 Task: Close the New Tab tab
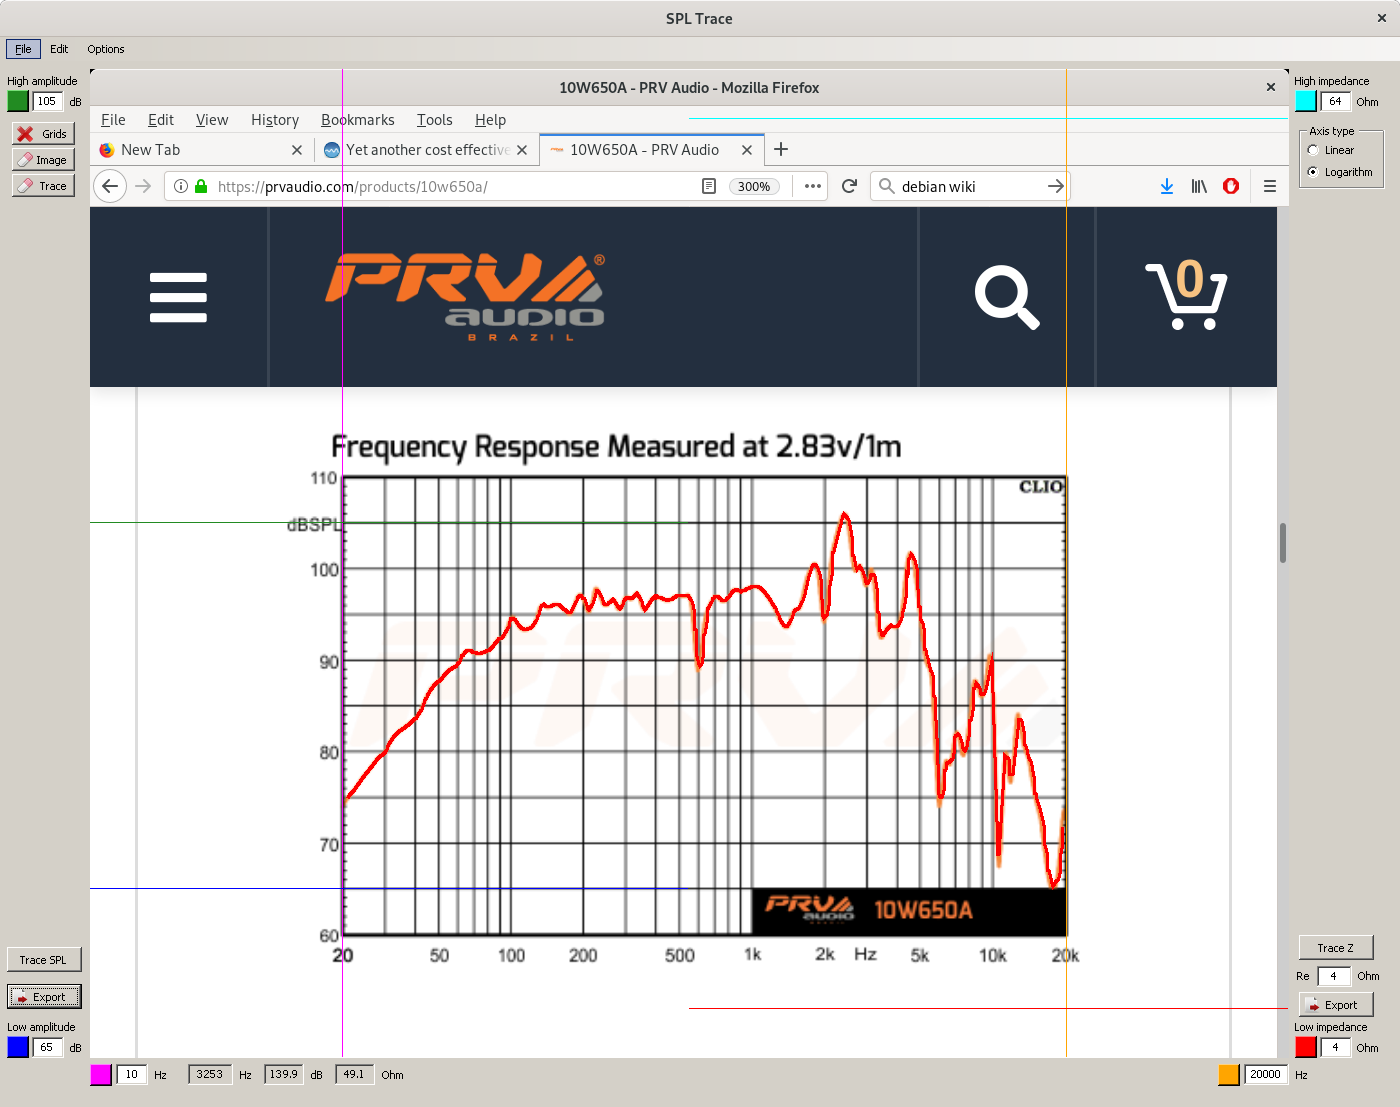[x=296, y=150]
